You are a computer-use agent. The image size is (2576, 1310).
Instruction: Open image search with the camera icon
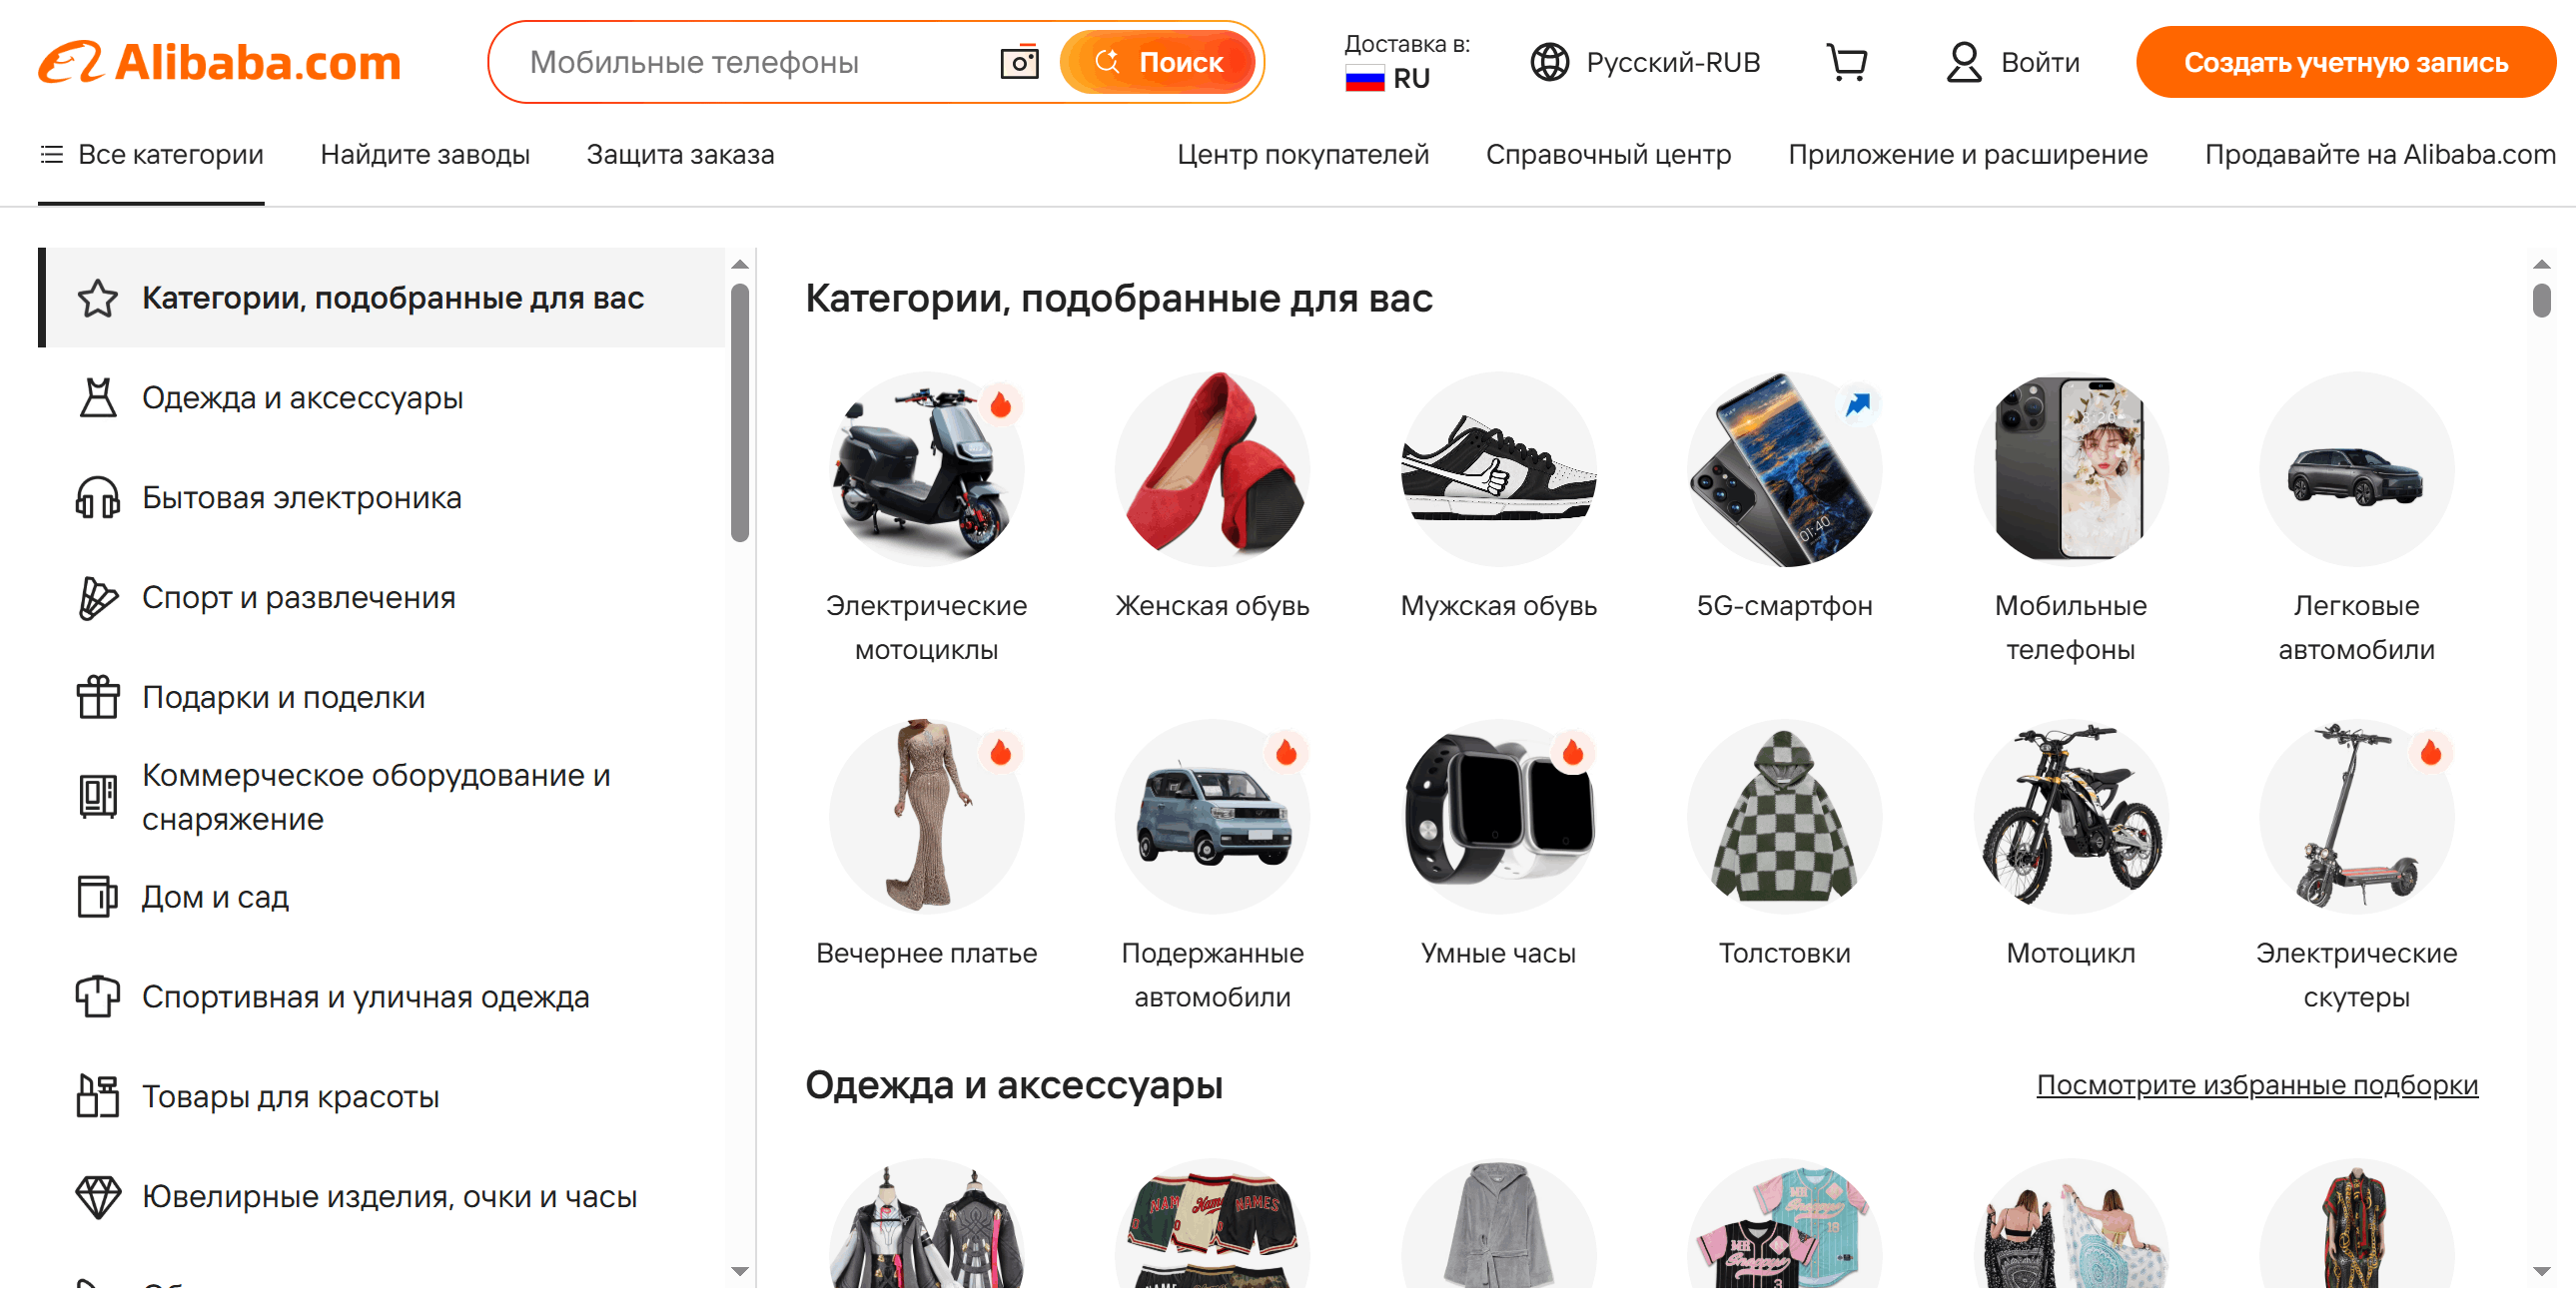point(1019,61)
